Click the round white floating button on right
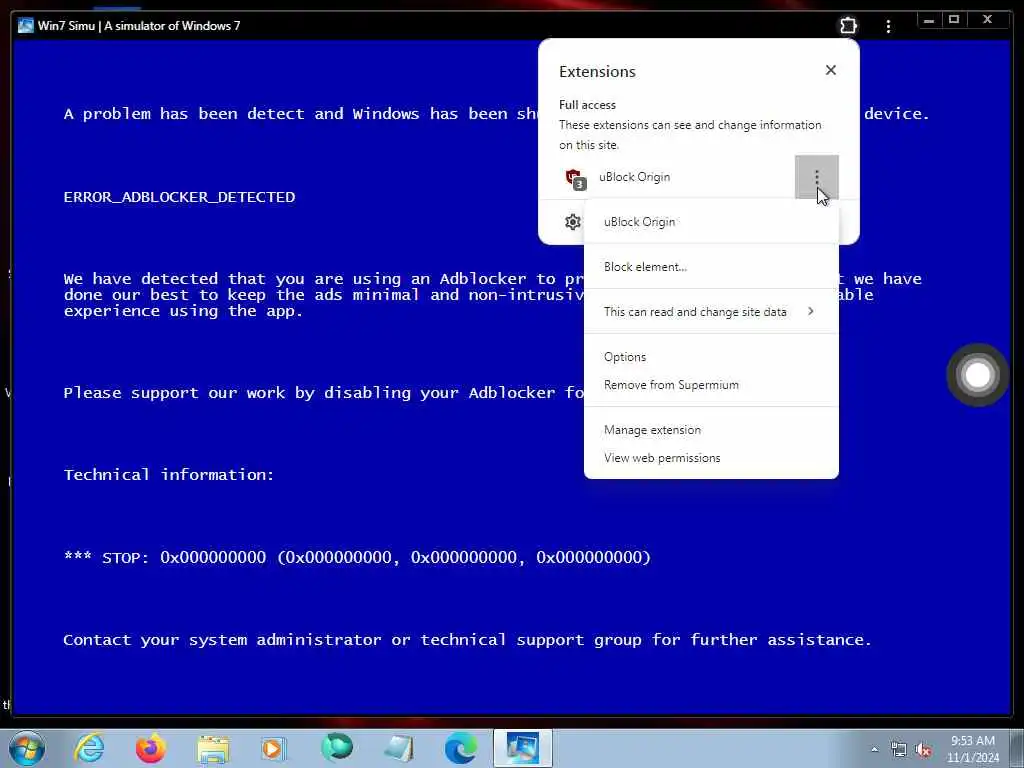The width and height of the screenshot is (1024, 768). pyautogui.click(x=978, y=375)
